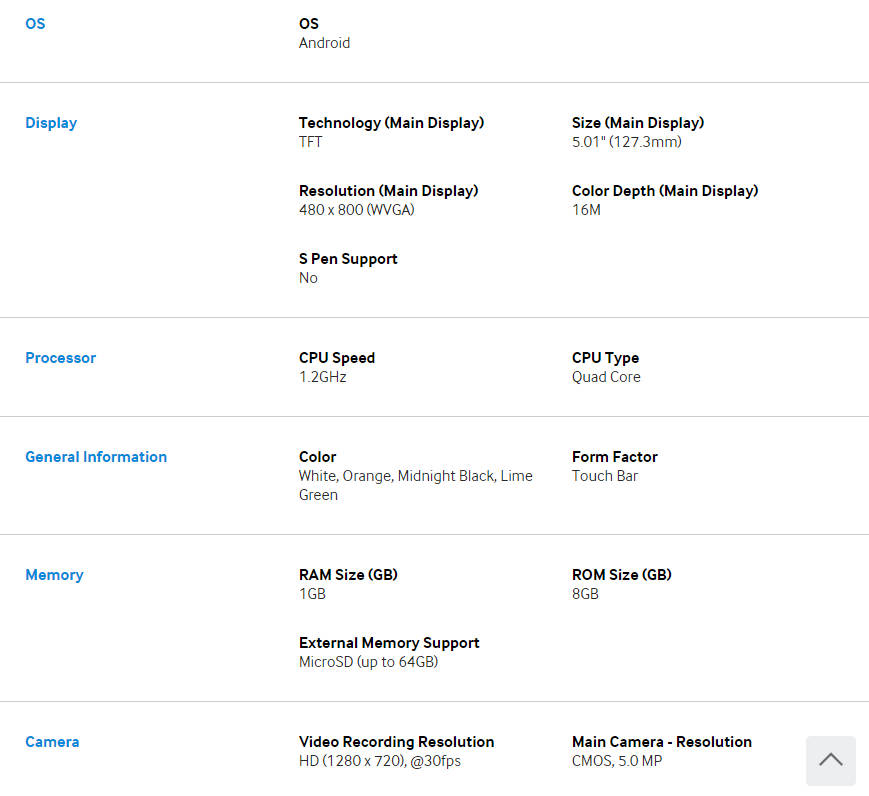Screen dimensions: 869x796
Task: Click the Memory category heading
Action: coord(54,575)
